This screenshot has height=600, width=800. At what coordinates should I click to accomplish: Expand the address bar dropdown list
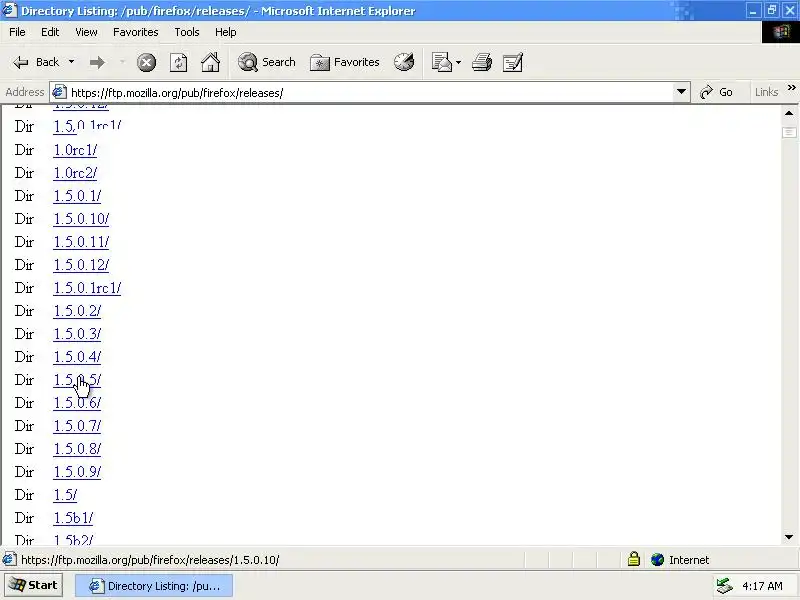tap(681, 92)
